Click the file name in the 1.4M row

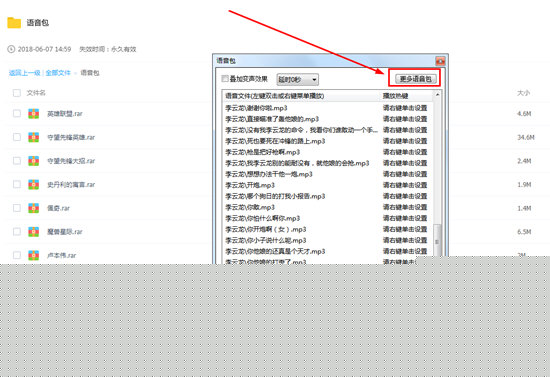pyautogui.click(x=59, y=208)
